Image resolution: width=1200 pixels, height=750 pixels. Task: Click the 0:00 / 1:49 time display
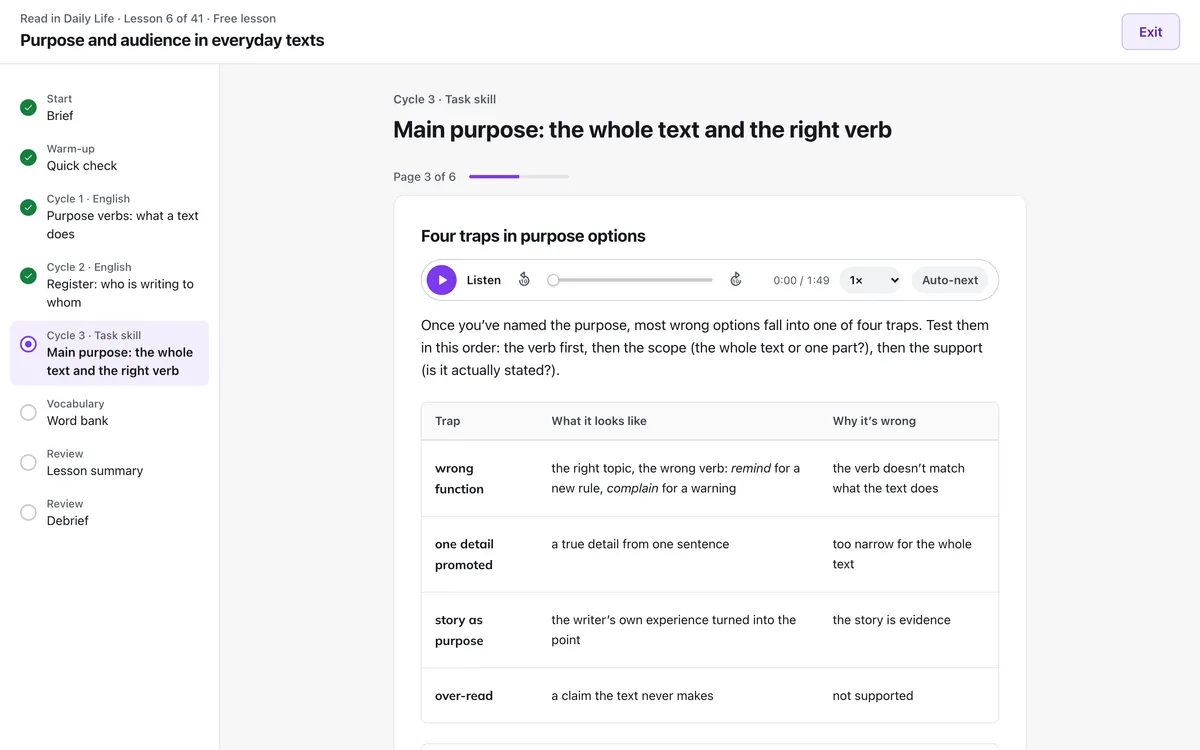click(x=801, y=280)
